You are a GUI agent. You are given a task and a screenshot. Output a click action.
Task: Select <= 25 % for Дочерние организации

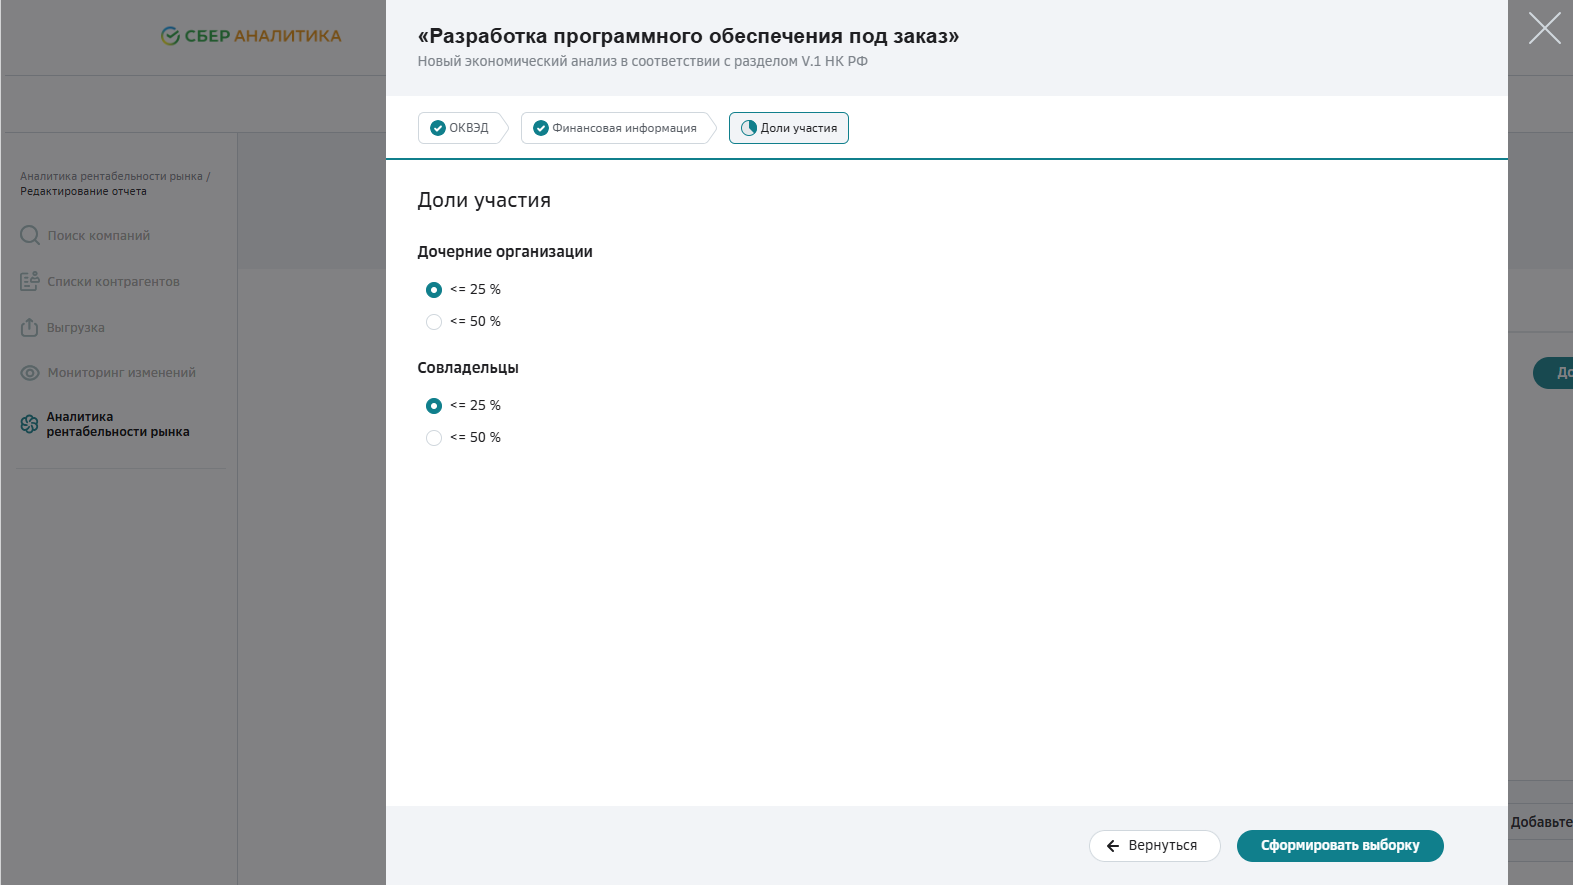(434, 290)
